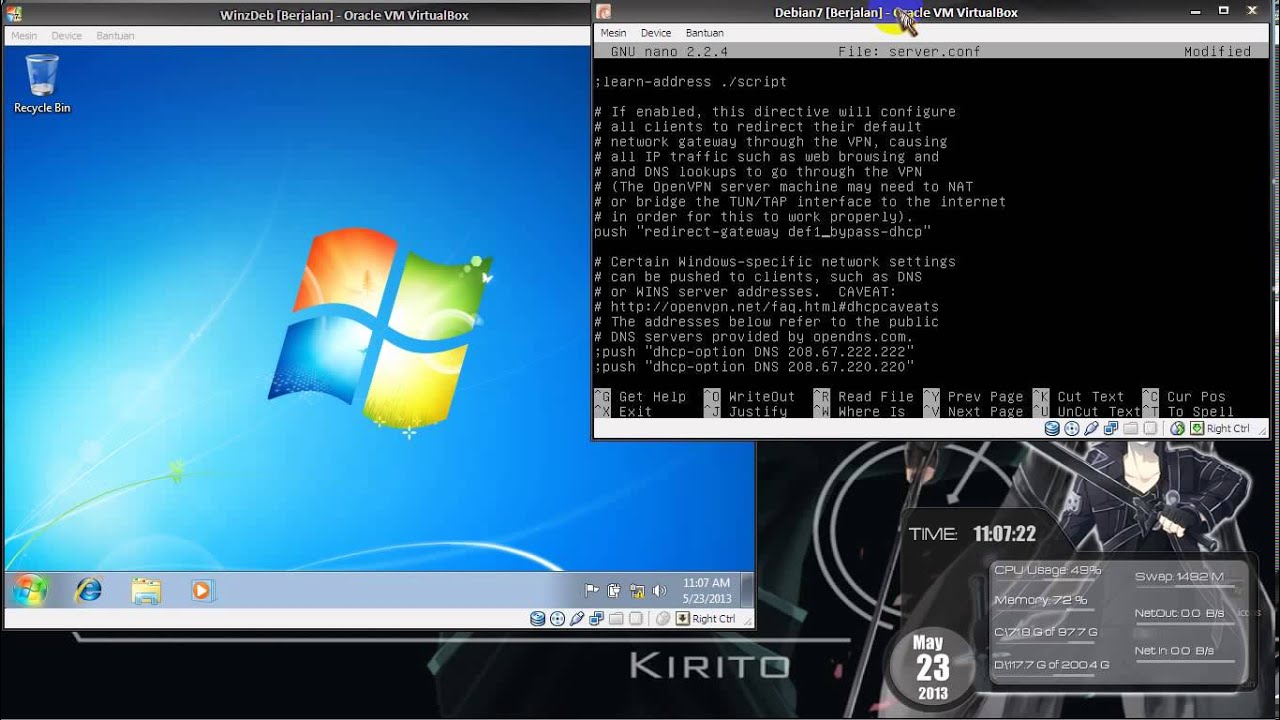Click File: server.conf header in nano
The image size is (1280, 720).
[909, 52]
